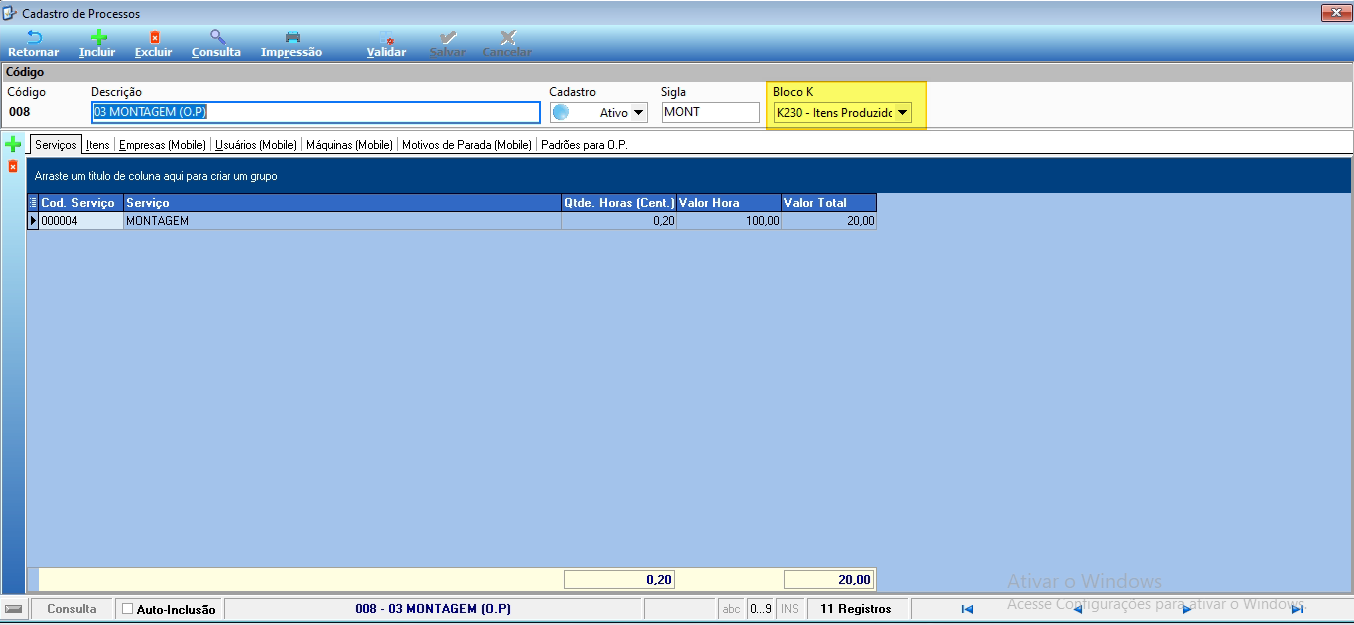Go to last record navigation arrow
This screenshot has width=1354, height=625.
(1297, 609)
